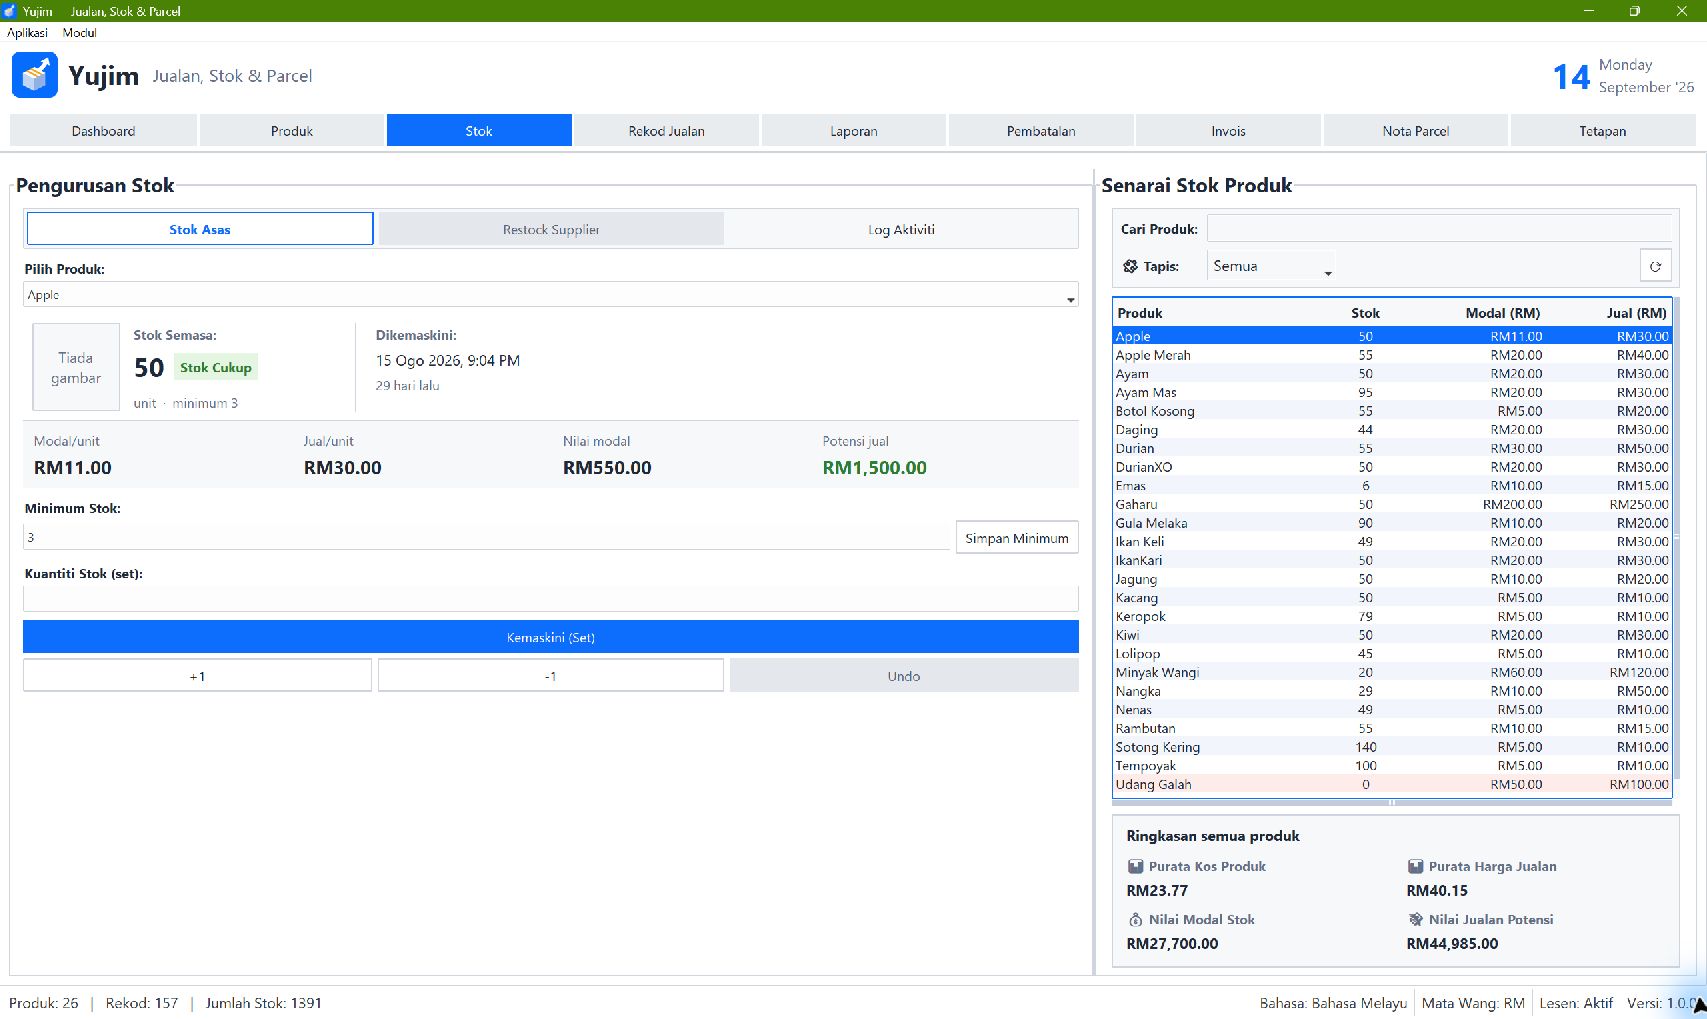Click the Simpan Minimum button
The image size is (1707, 1019).
click(1017, 538)
